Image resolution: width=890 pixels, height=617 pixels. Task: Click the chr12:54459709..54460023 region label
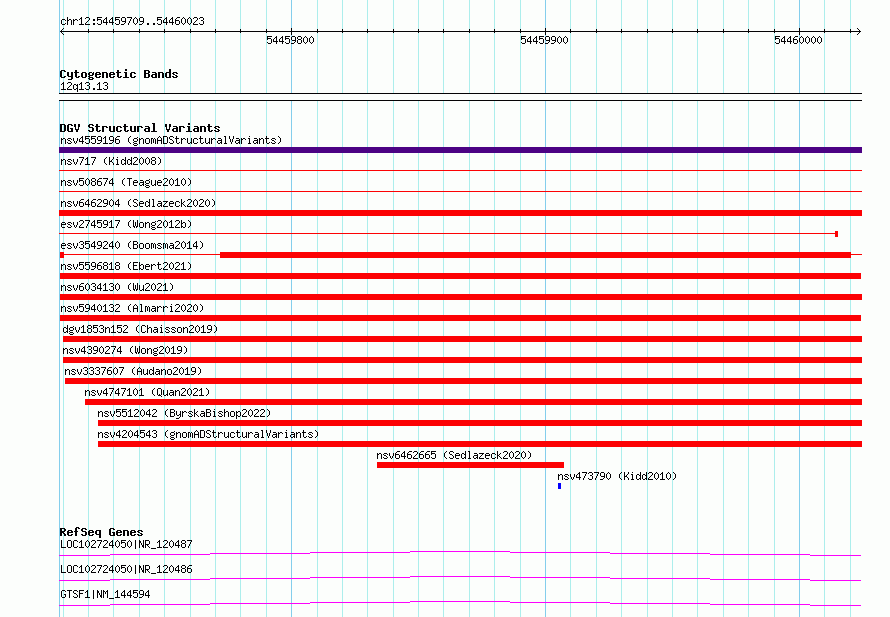(132, 22)
